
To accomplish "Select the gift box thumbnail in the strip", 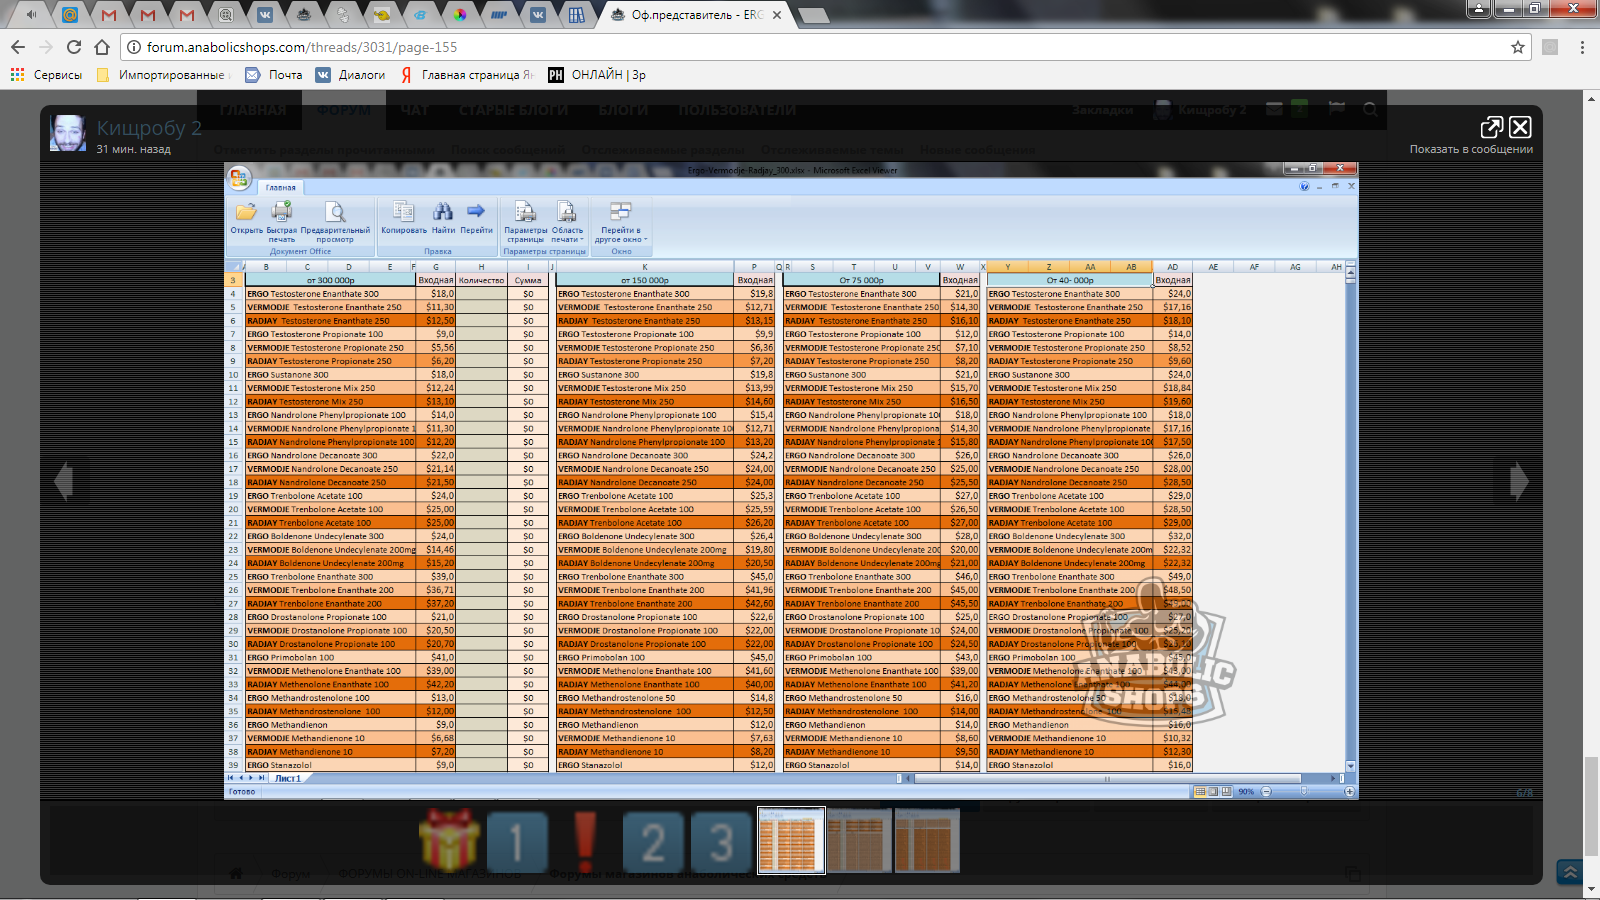I will click(x=449, y=841).
